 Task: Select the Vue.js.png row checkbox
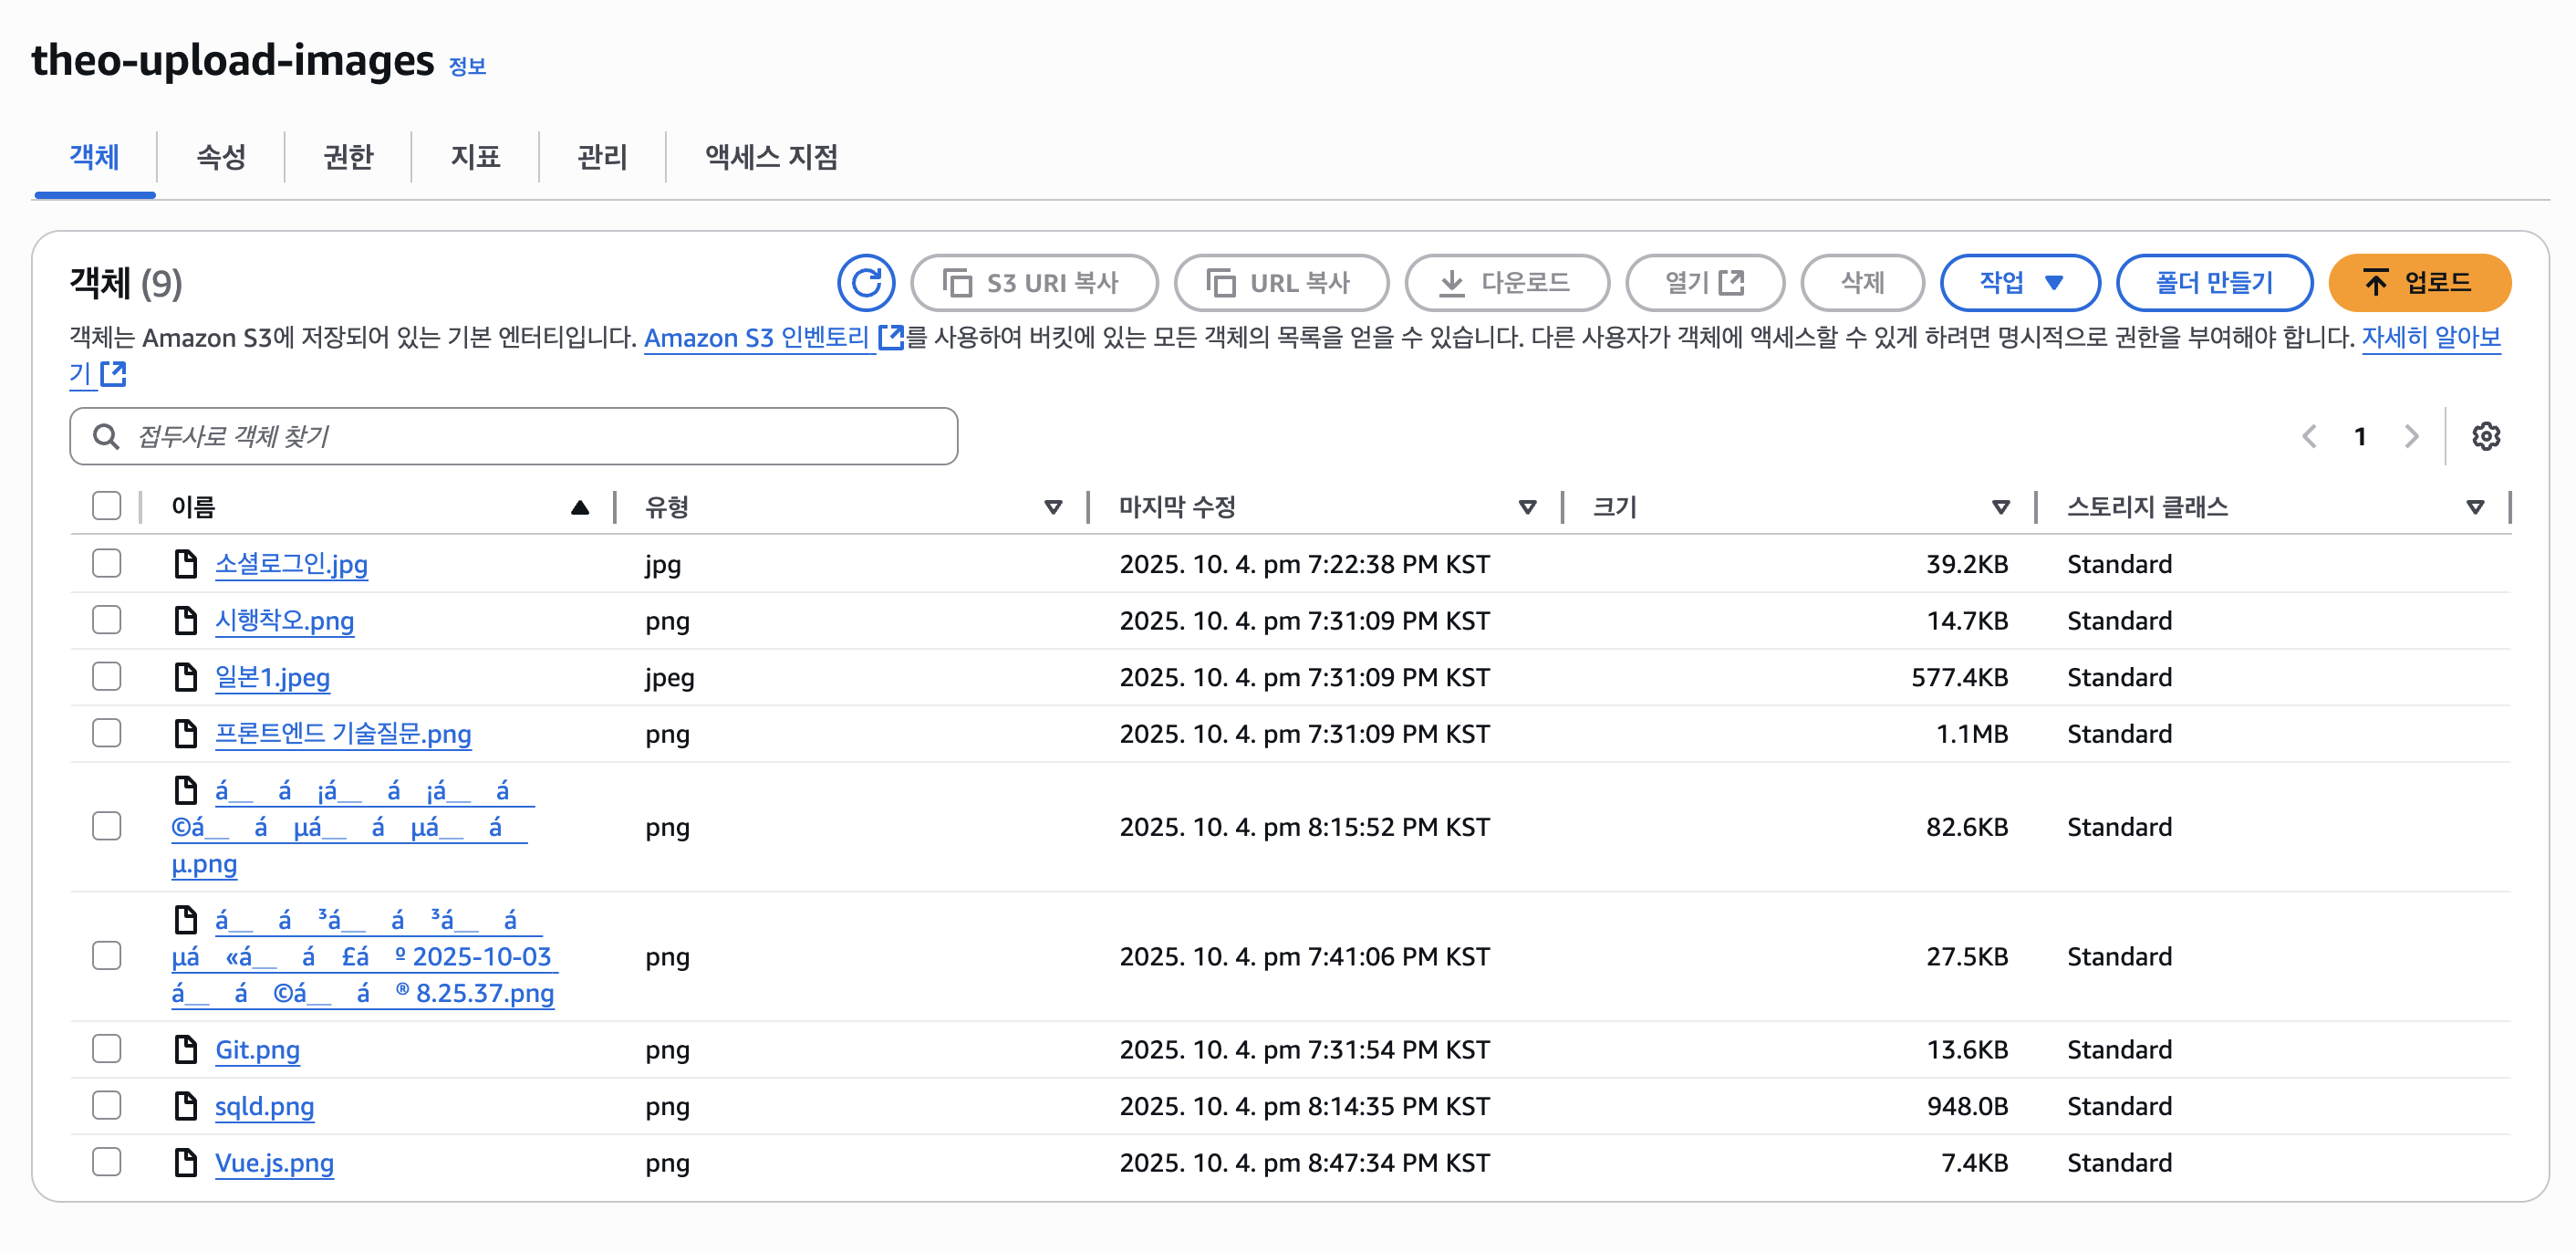coord(107,1162)
